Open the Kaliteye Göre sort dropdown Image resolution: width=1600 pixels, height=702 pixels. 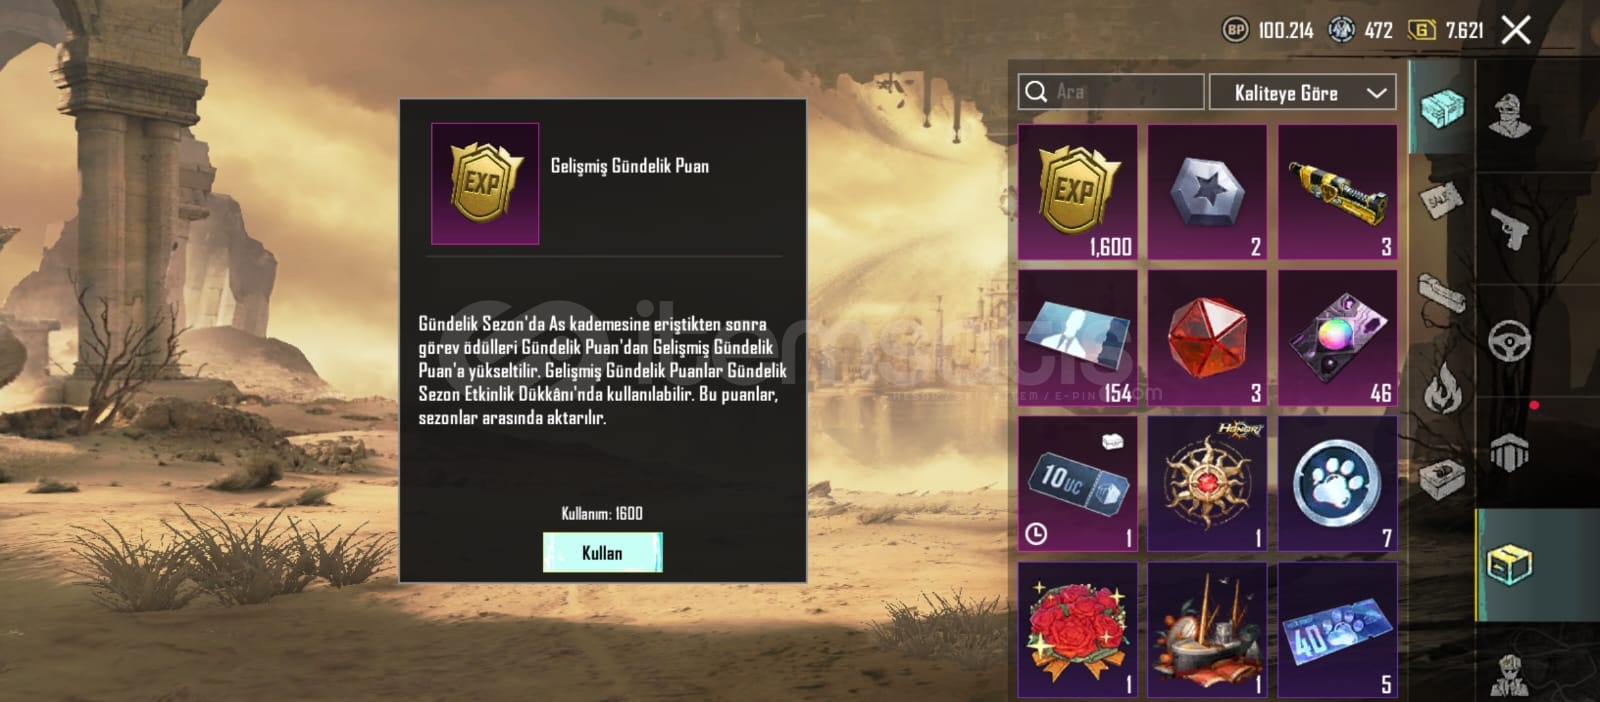pos(1302,92)
